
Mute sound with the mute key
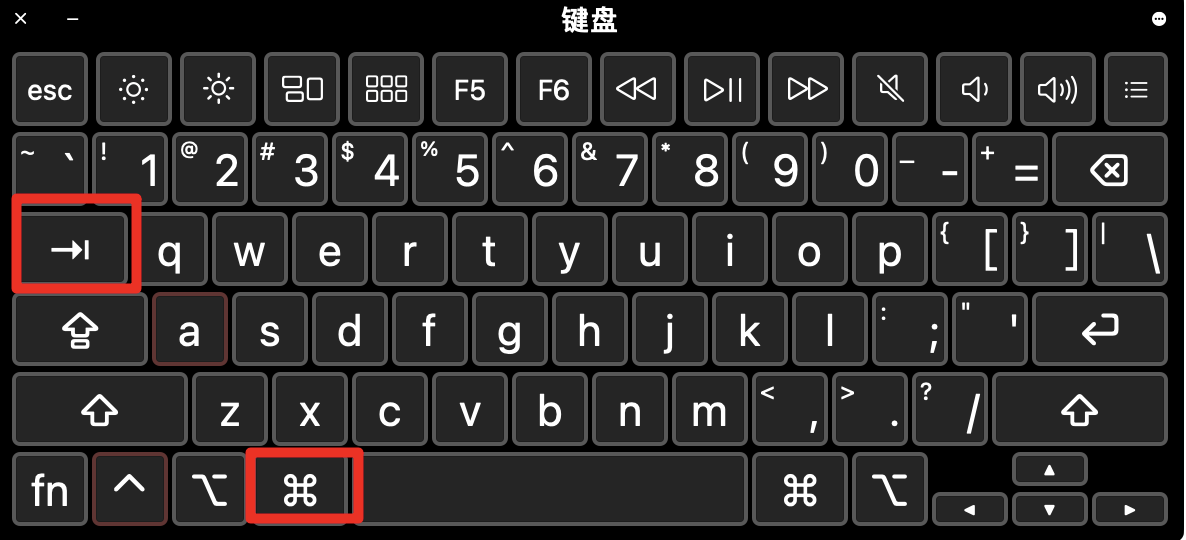pyautogui.click(x=890, y=89)
